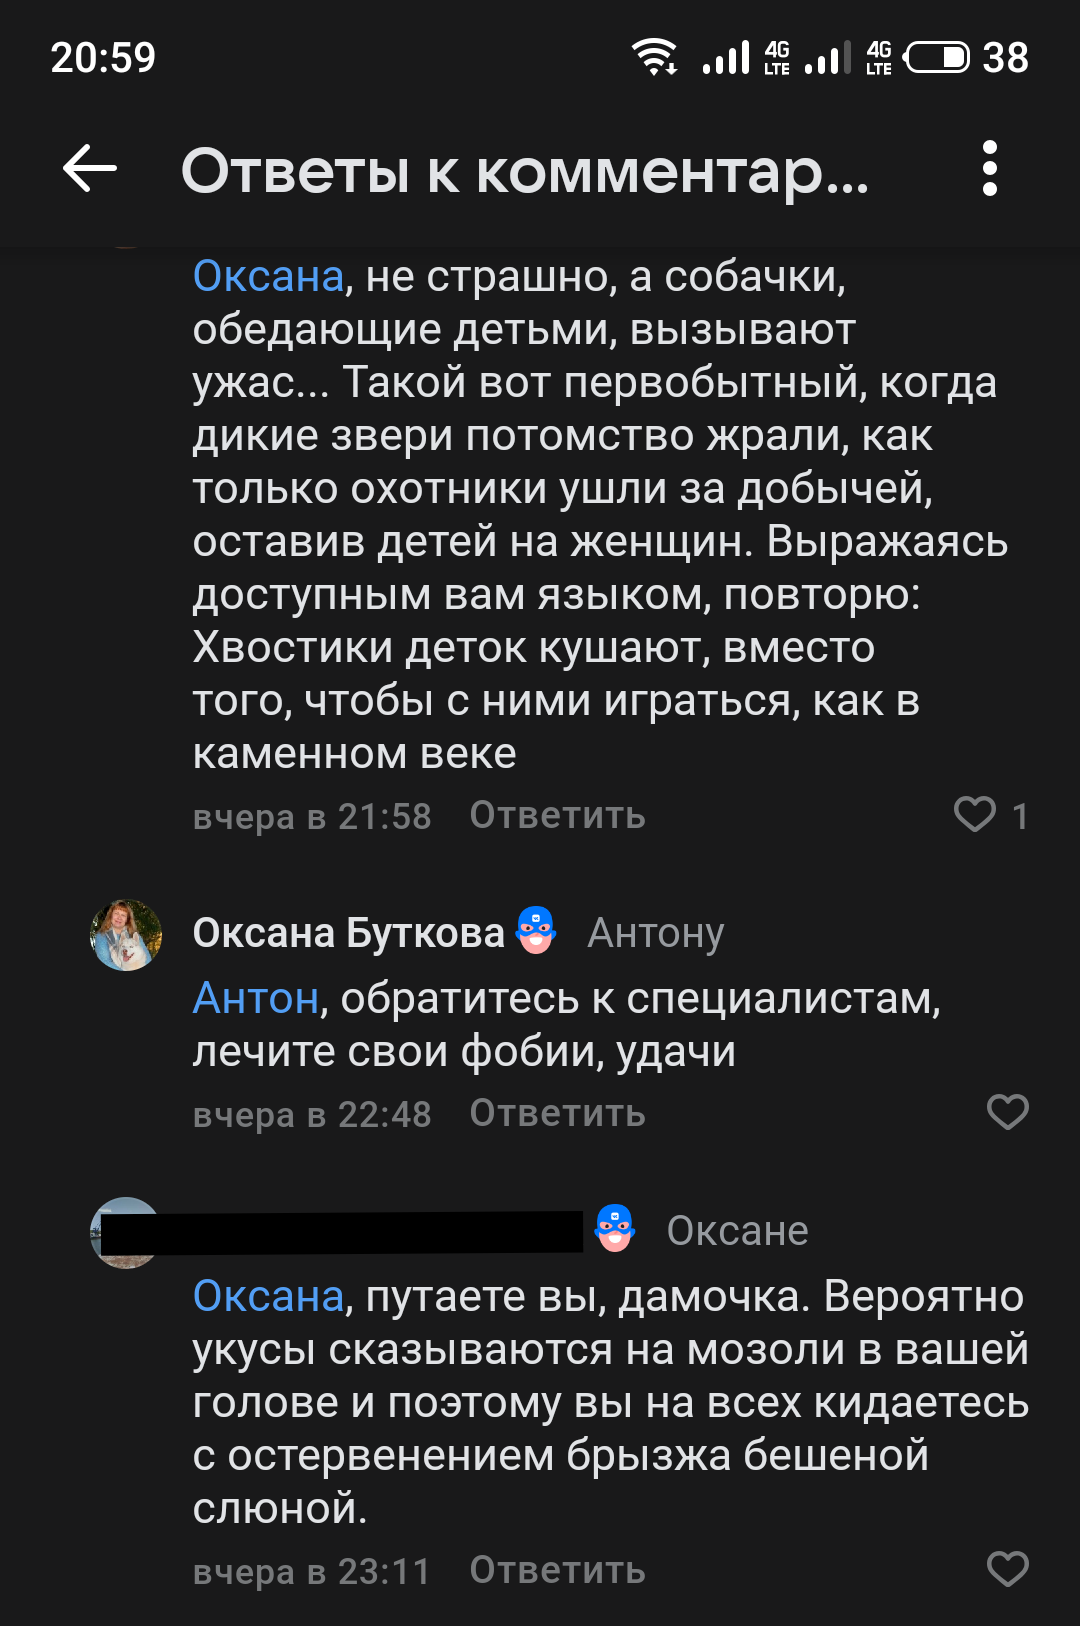This screenshot has height=1626, width=1080.
Task: Like the comment posted at 21:58
Action: click(975, 814)
